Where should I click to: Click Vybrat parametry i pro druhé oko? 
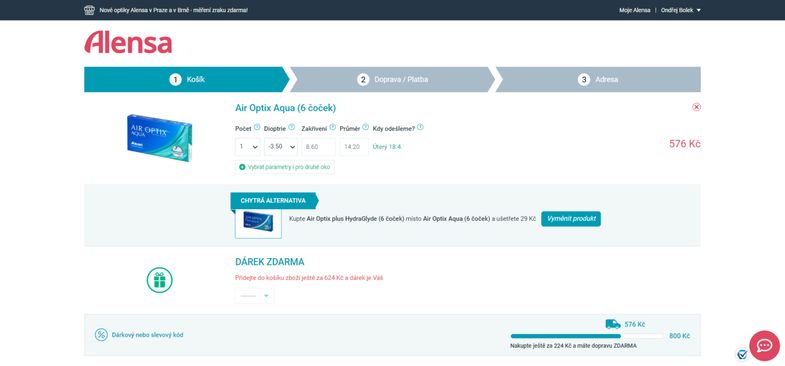[285, 167]
